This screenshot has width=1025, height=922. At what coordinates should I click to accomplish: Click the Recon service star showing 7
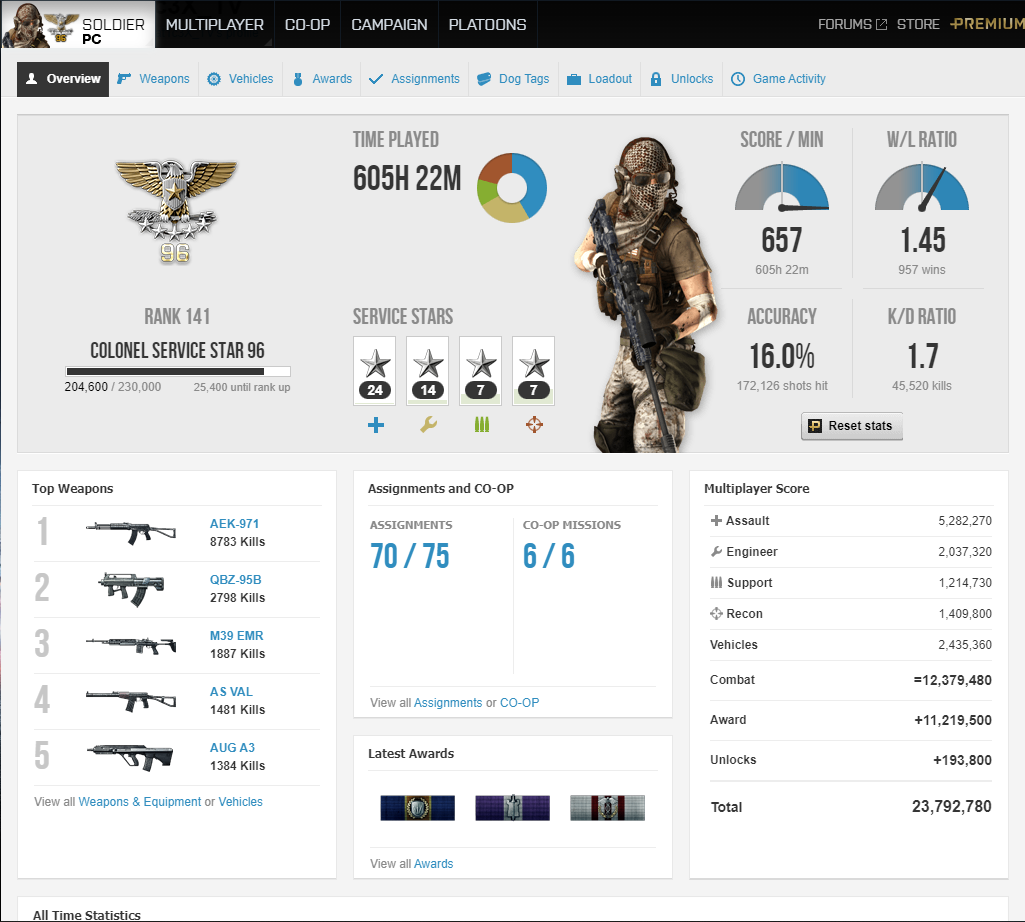point(533,370)
